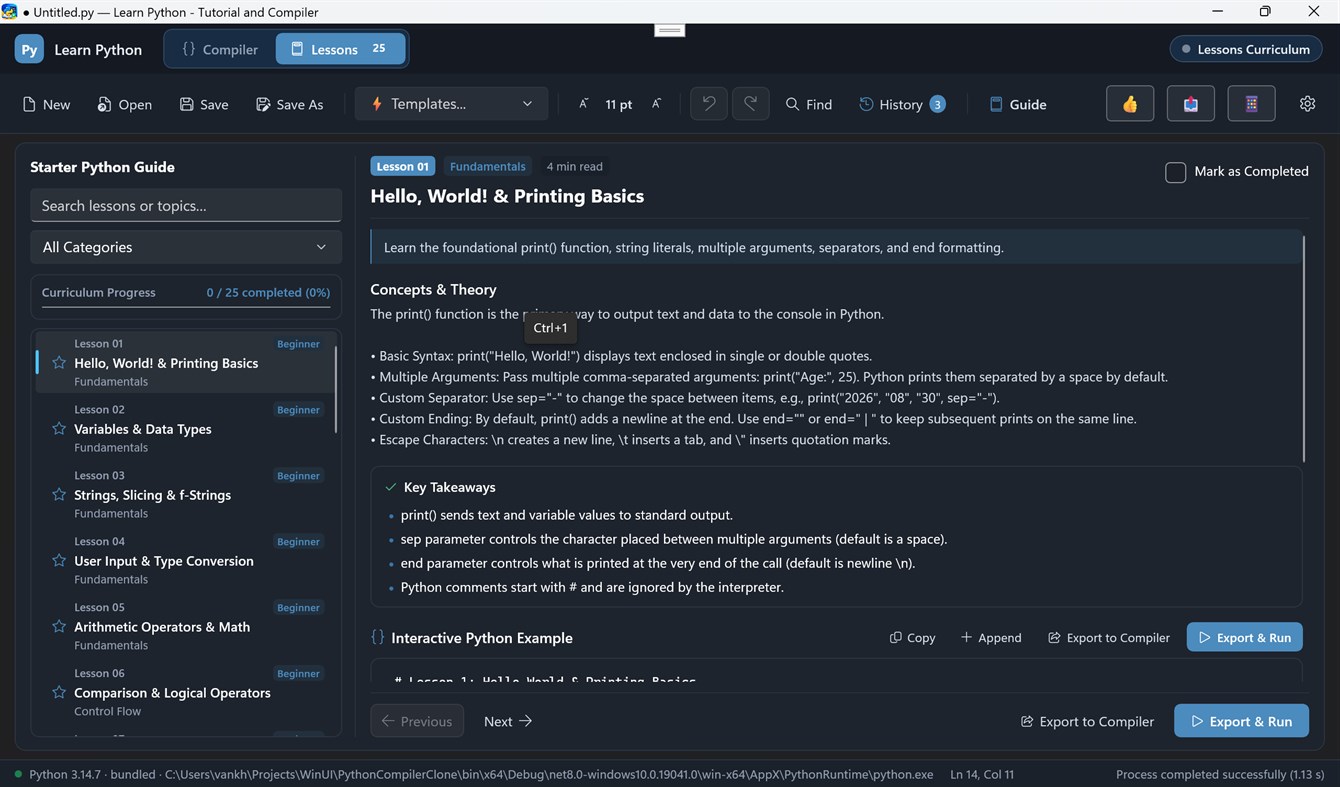Open a file from toolbar
The height and width of the screenshot is (787, 1340).
click(125, 104)
